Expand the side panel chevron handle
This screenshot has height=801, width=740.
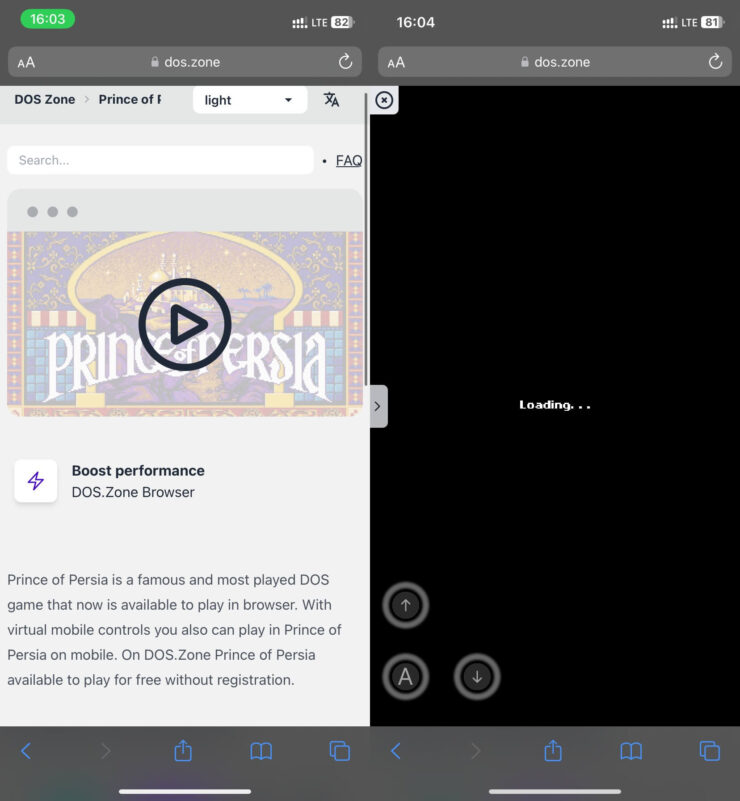coord(377,406)
